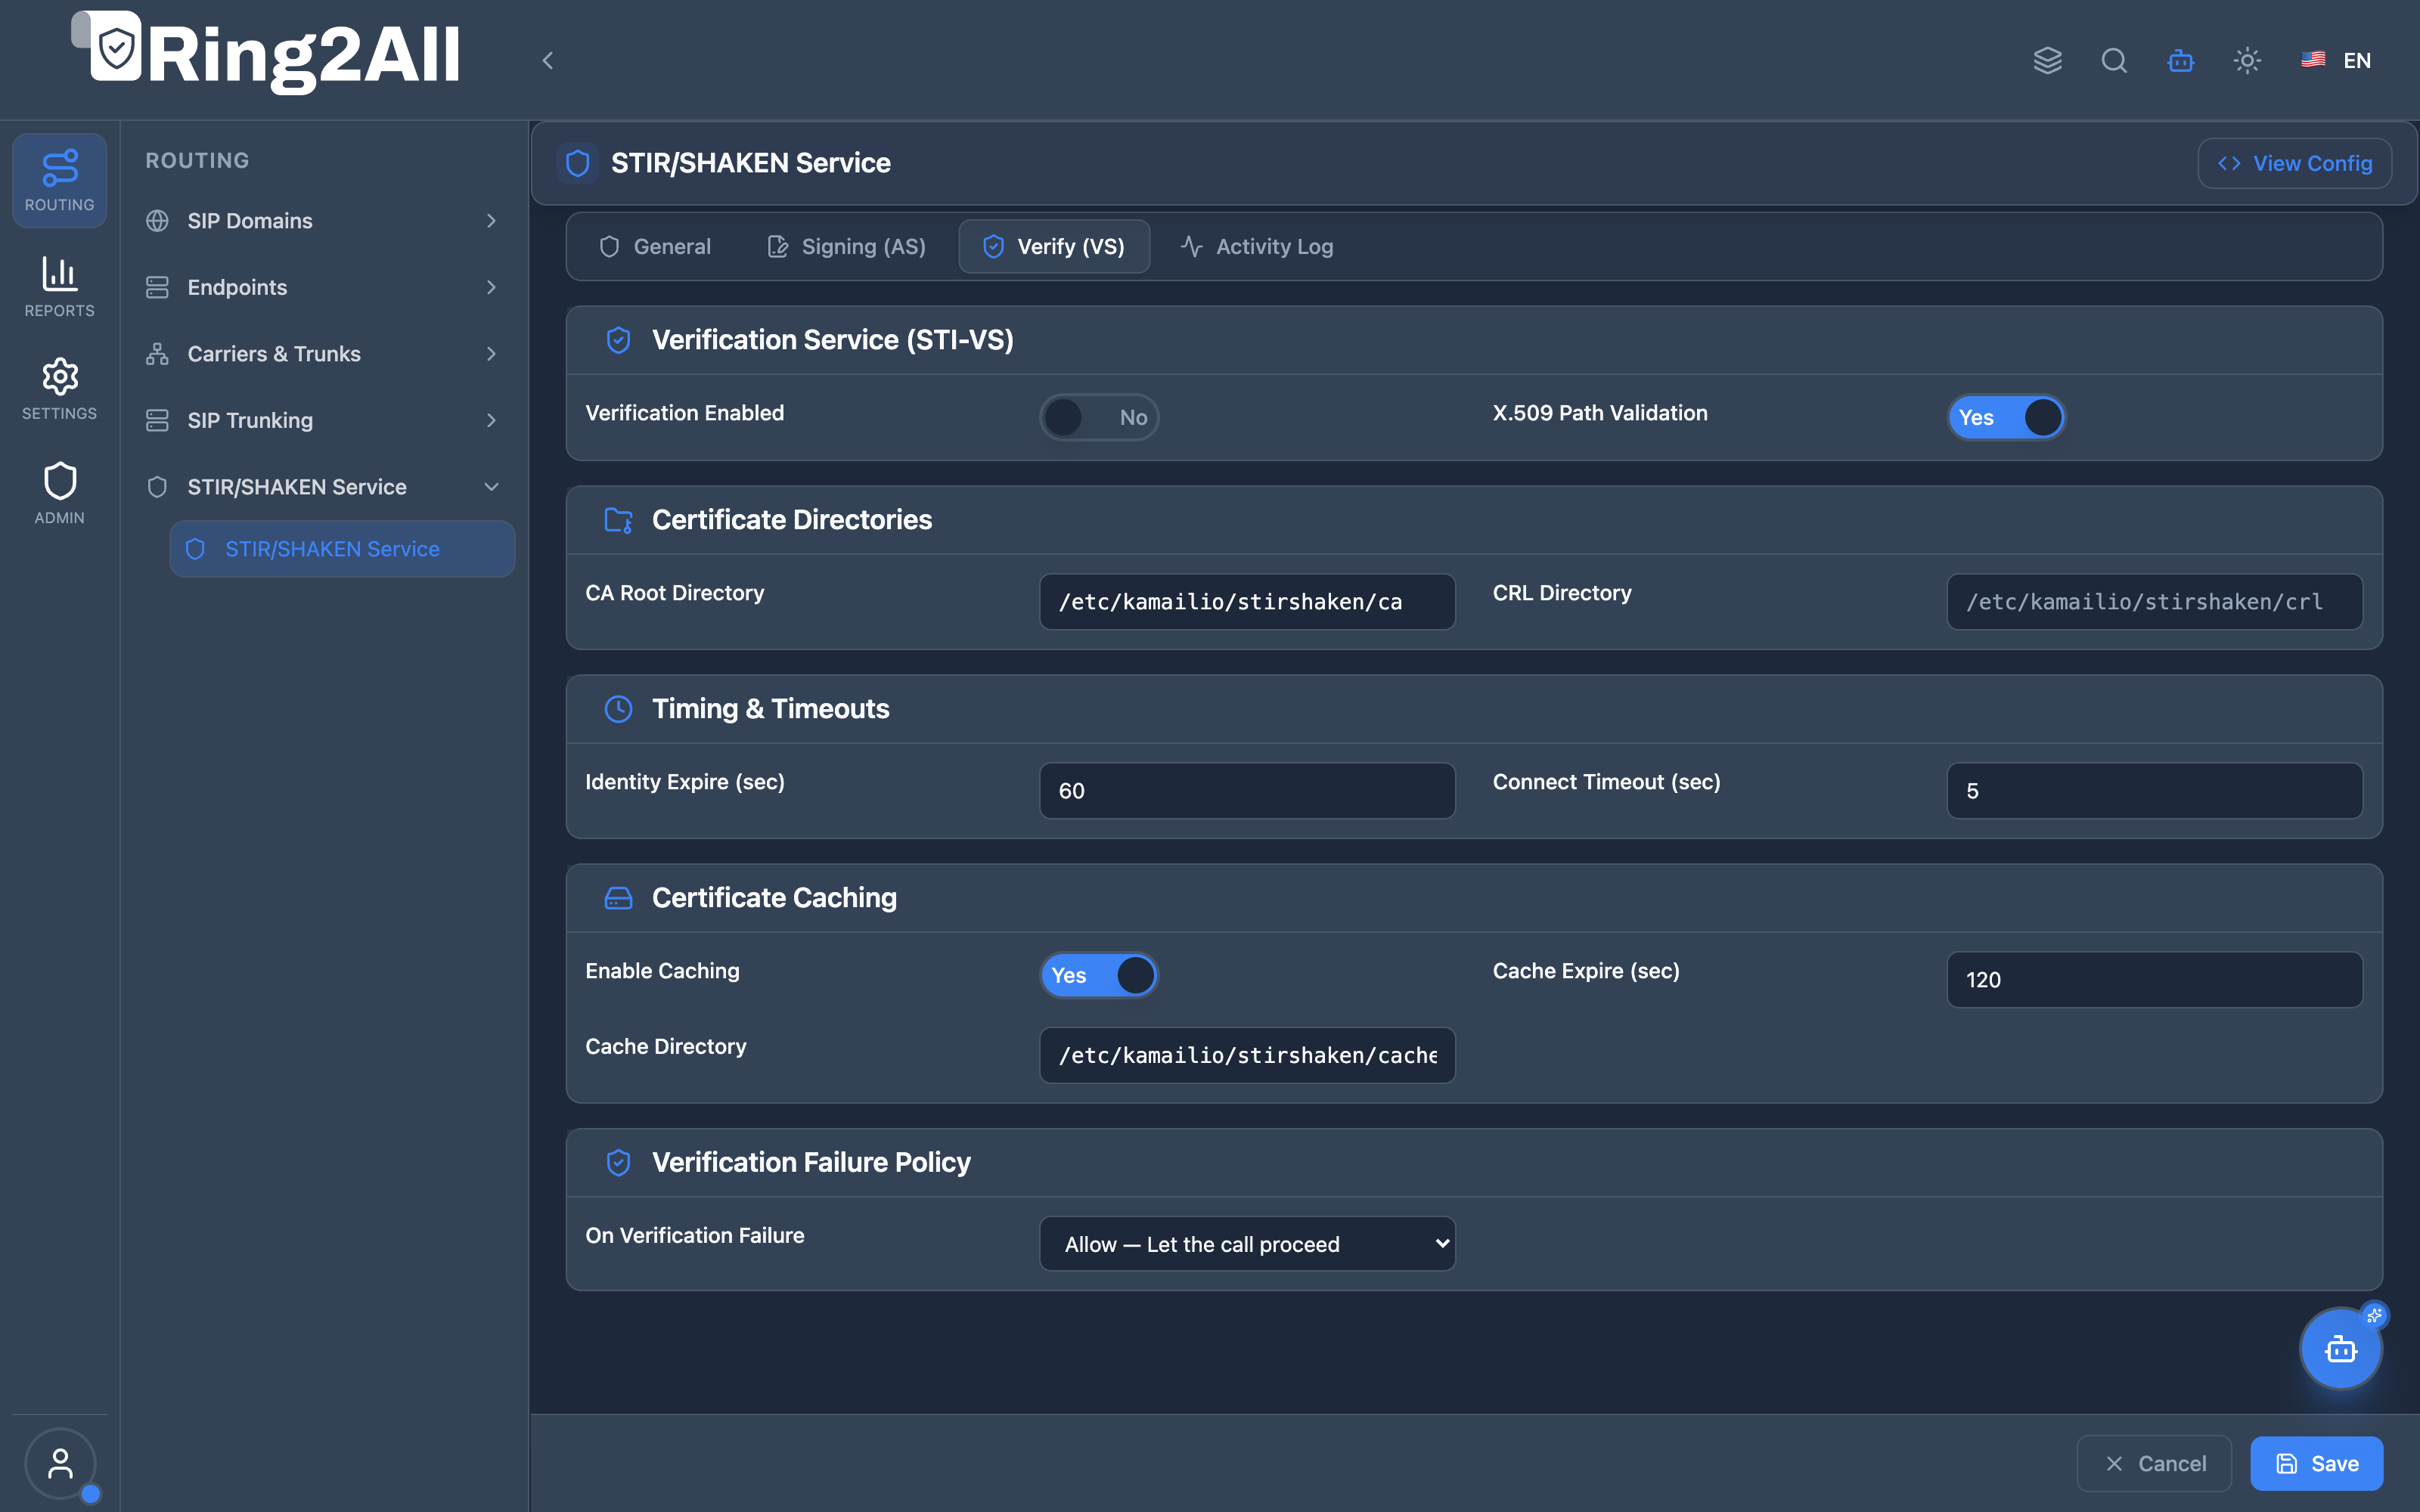Open the Admin shield section

(x=59, y=494)
